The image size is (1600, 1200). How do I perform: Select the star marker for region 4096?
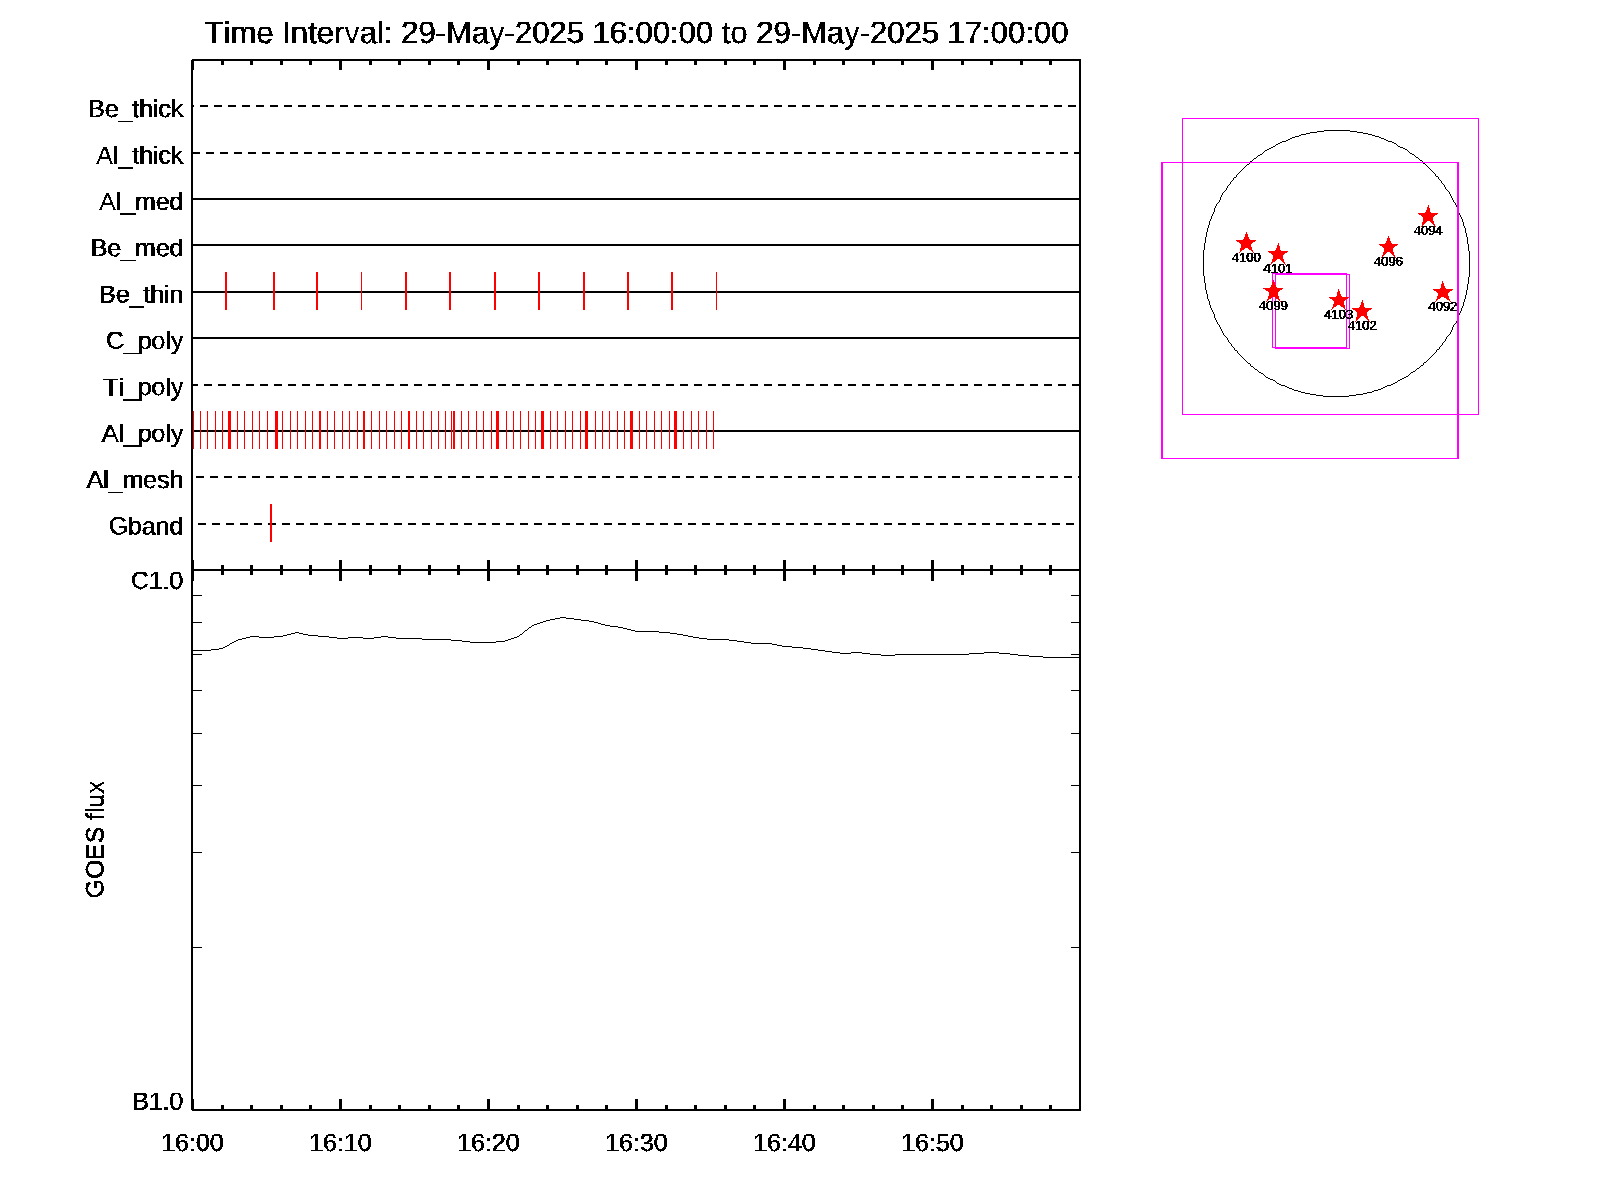[1388, 247]
